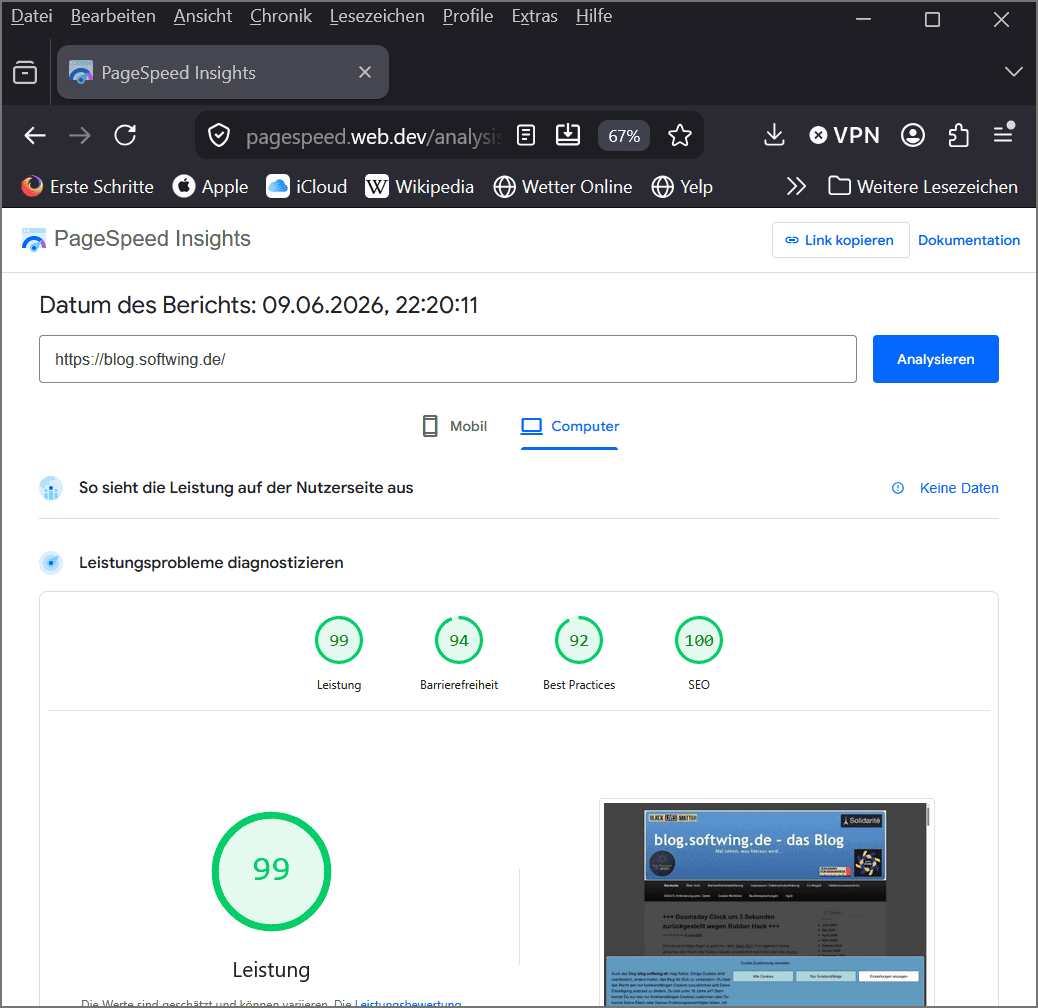Select the PageSpeed Insights browser tab
Image resolution: width=1038 pixels, height=1008 pixels.
[x=222, y=72]
